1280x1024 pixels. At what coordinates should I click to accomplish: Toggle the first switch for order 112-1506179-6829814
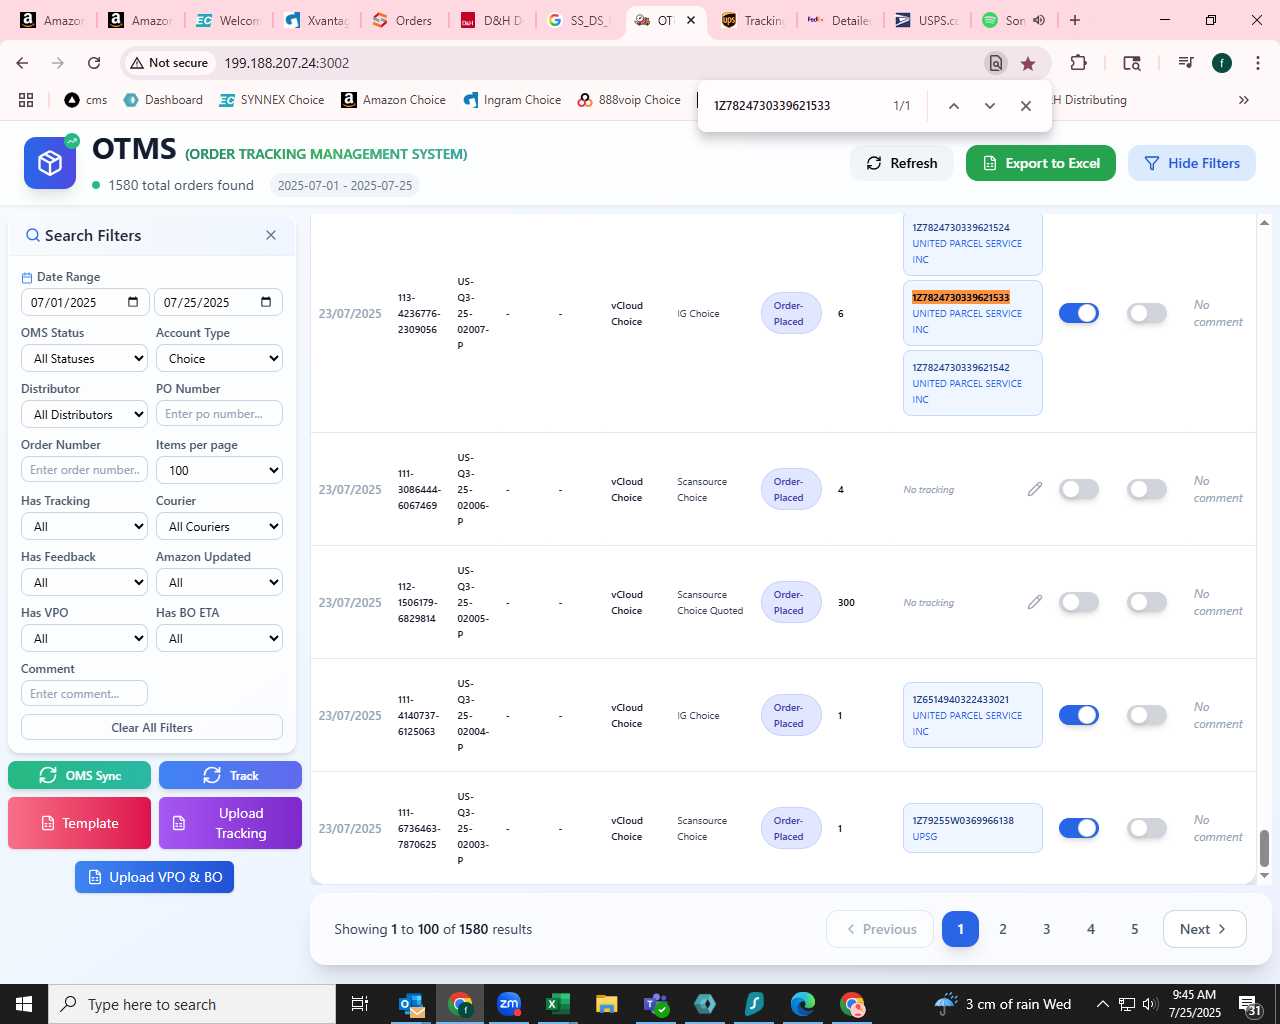point(1079,602)
